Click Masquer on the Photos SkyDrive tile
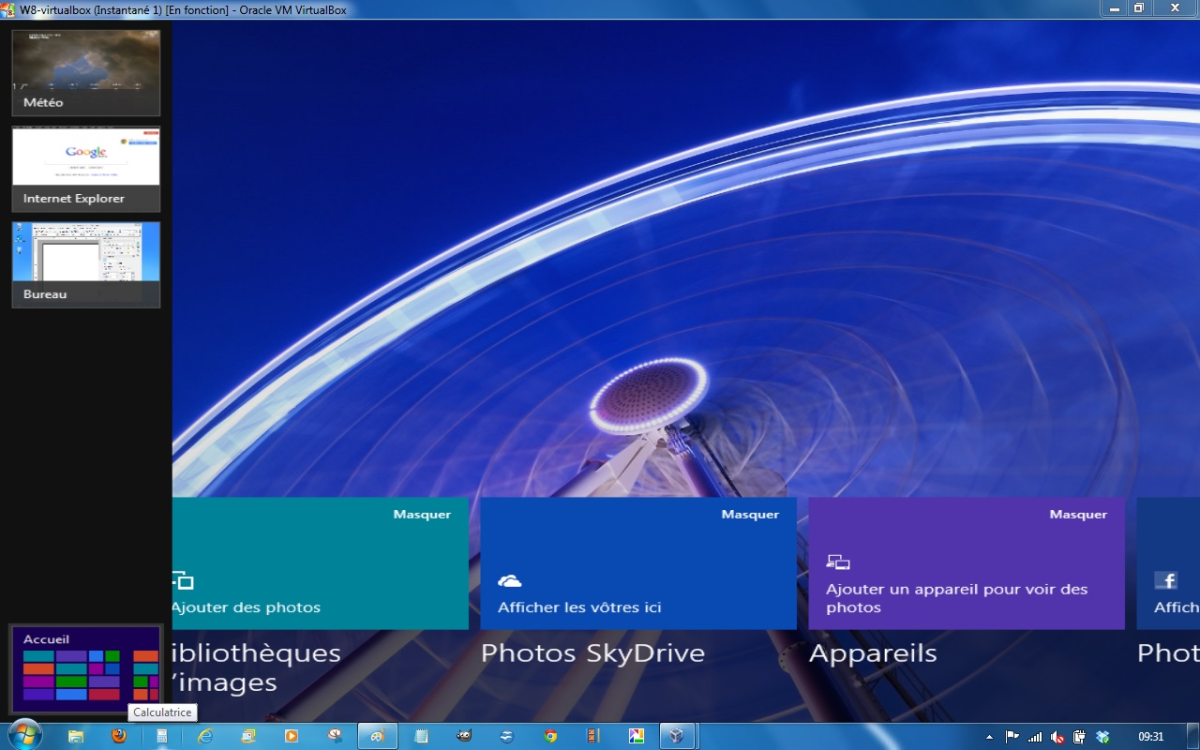Image resolution: width=1200 pixels, height=750 pixels. click(x=750, y=514)
